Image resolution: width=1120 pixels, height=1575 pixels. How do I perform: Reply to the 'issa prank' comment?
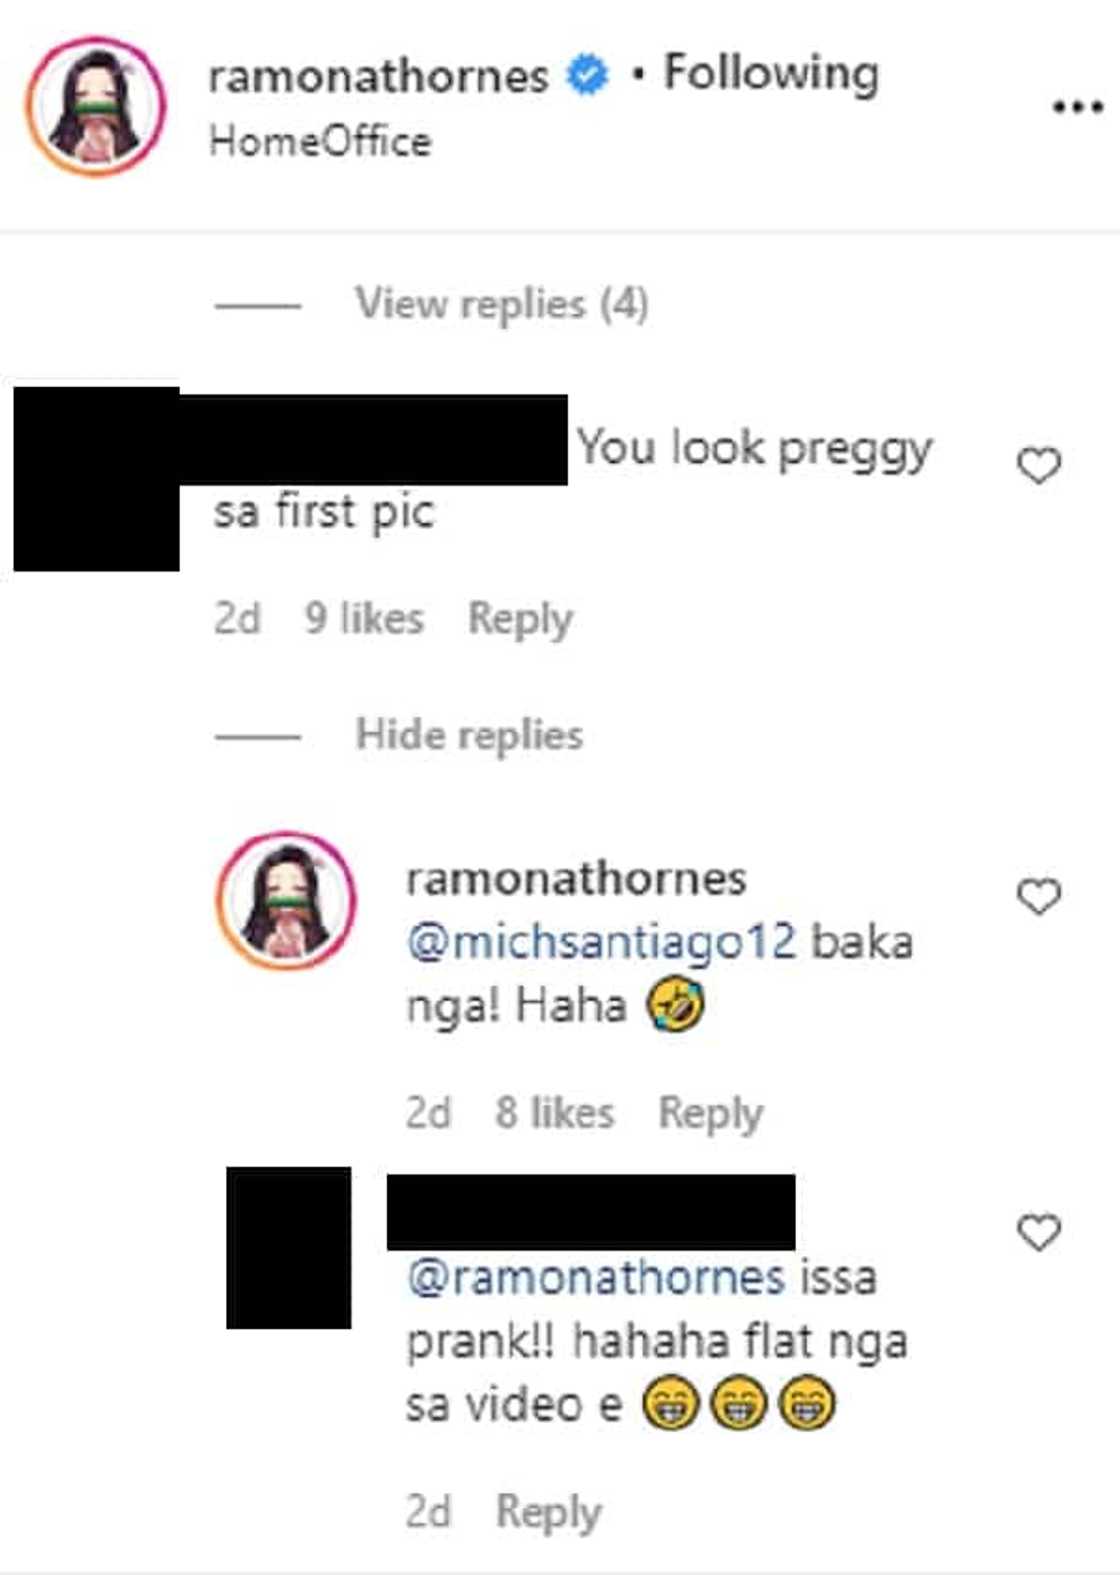coord(548,1511)
